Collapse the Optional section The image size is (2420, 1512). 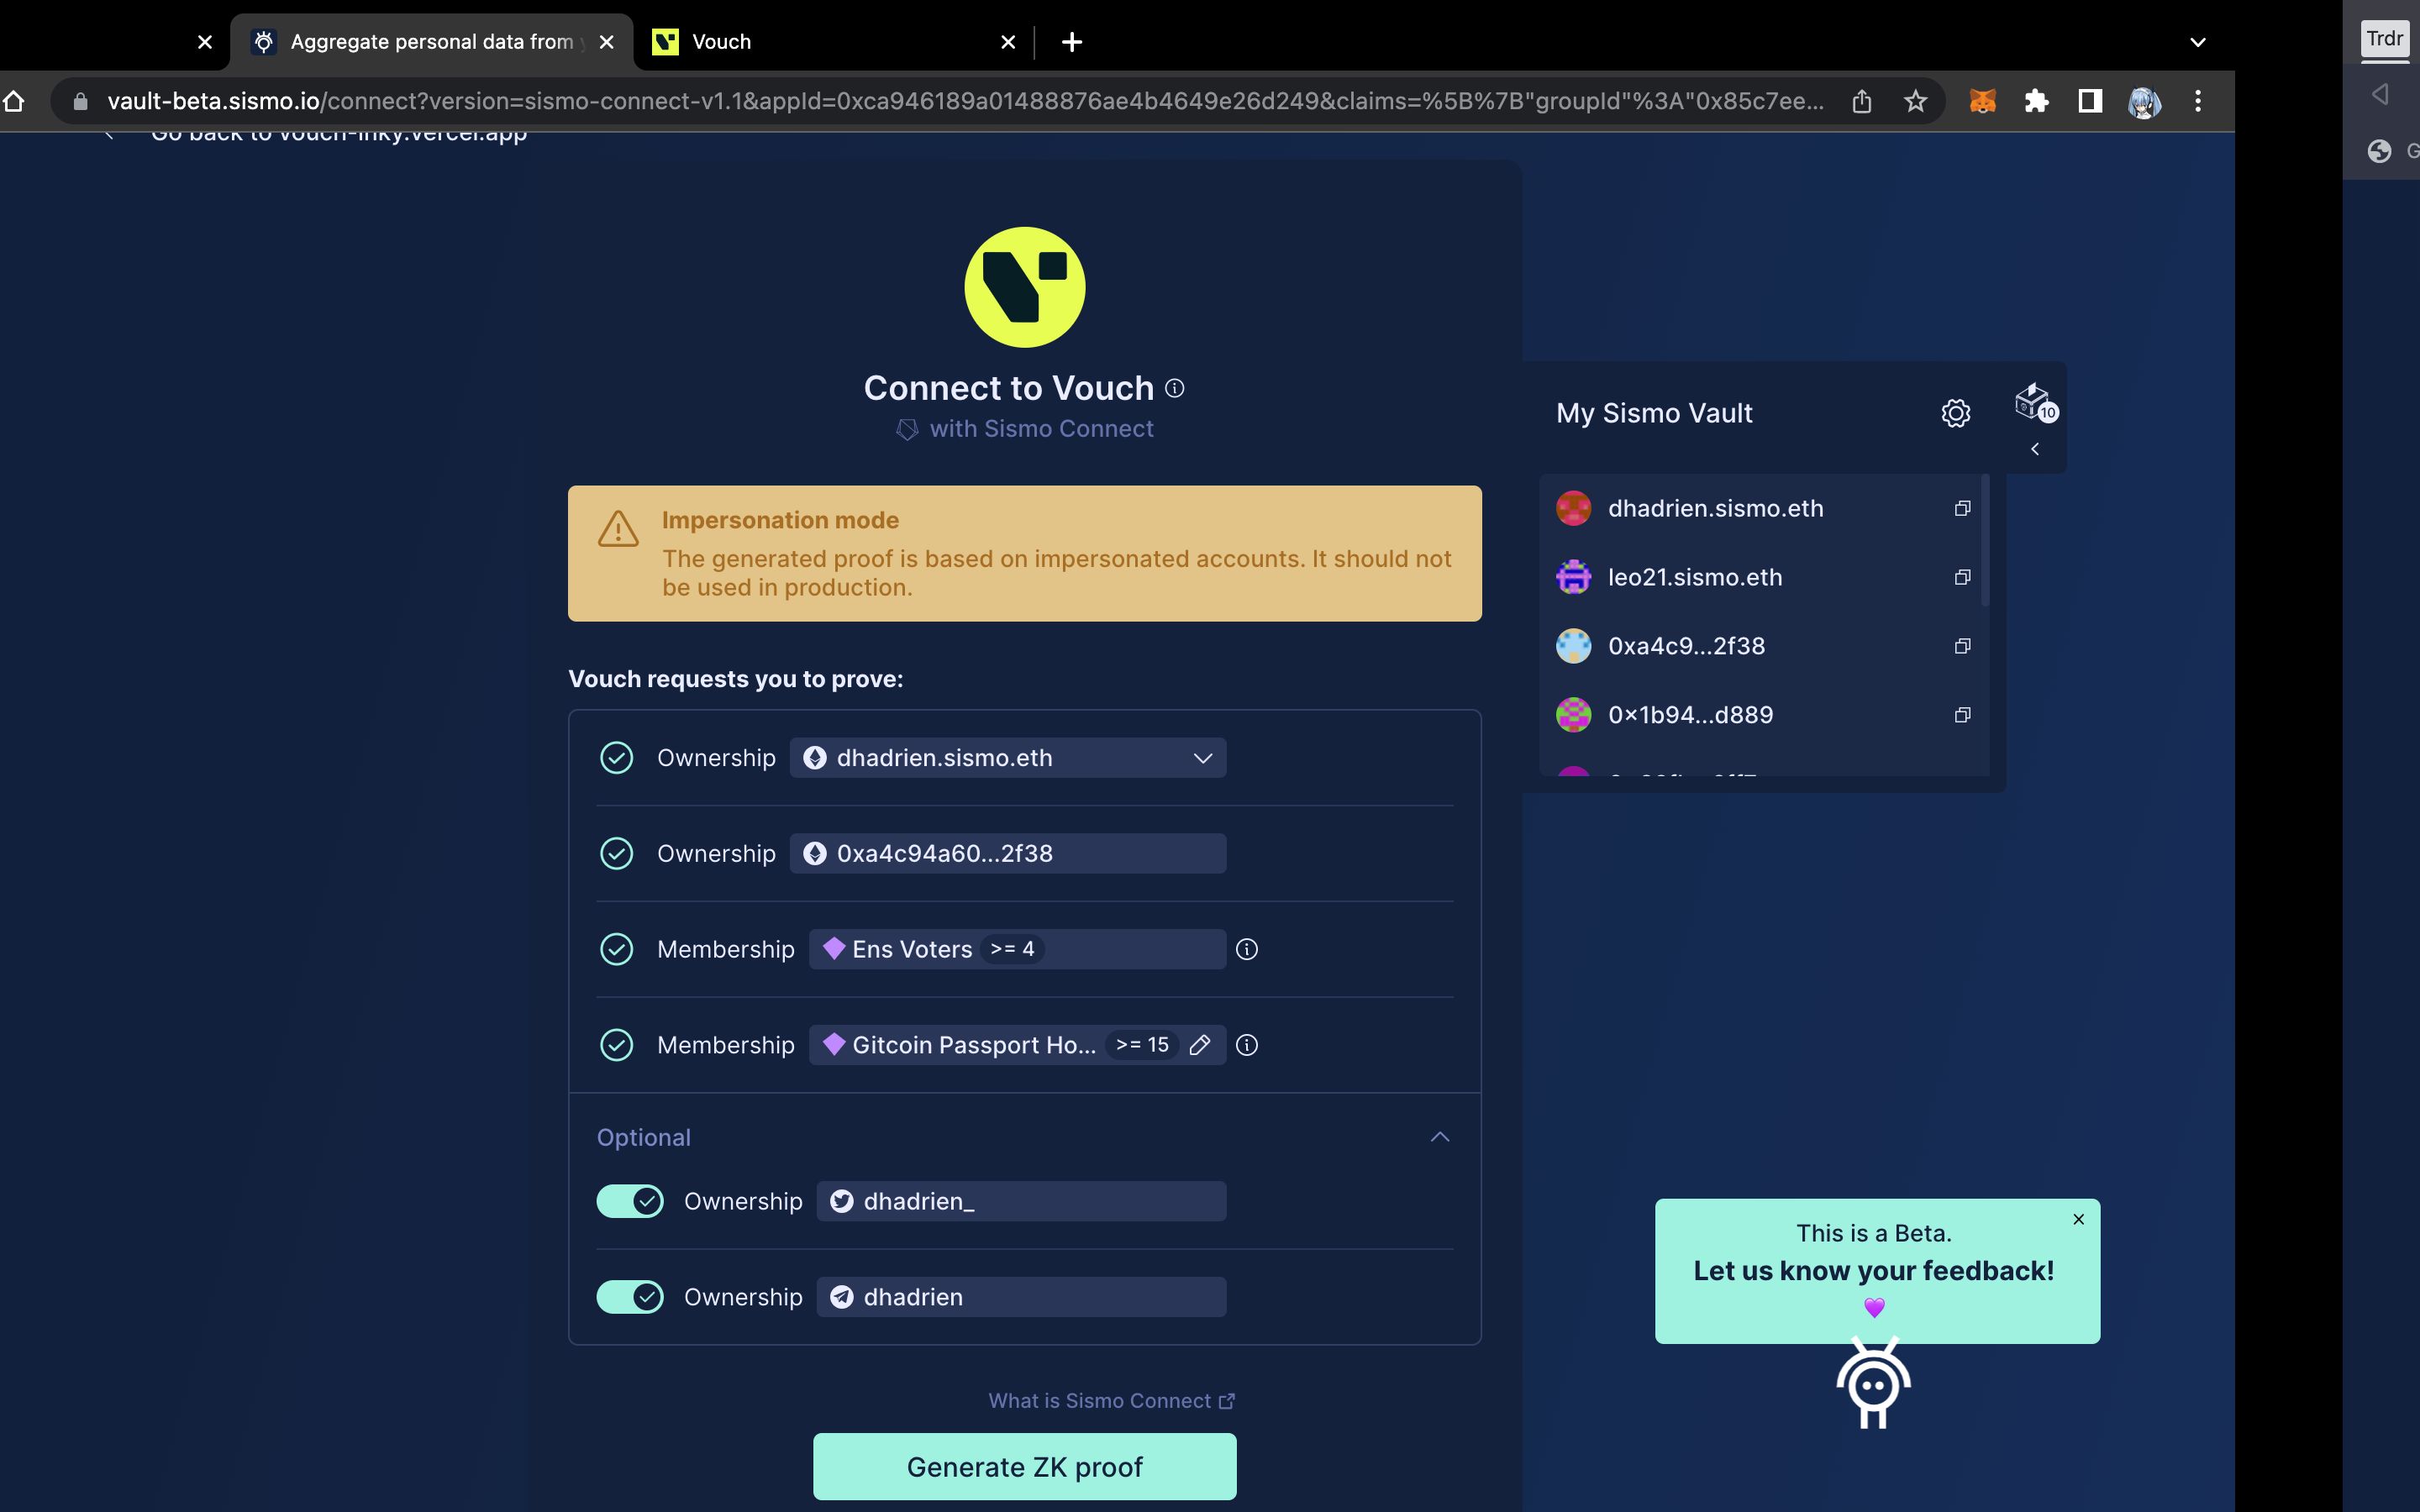(1439, 1137)
